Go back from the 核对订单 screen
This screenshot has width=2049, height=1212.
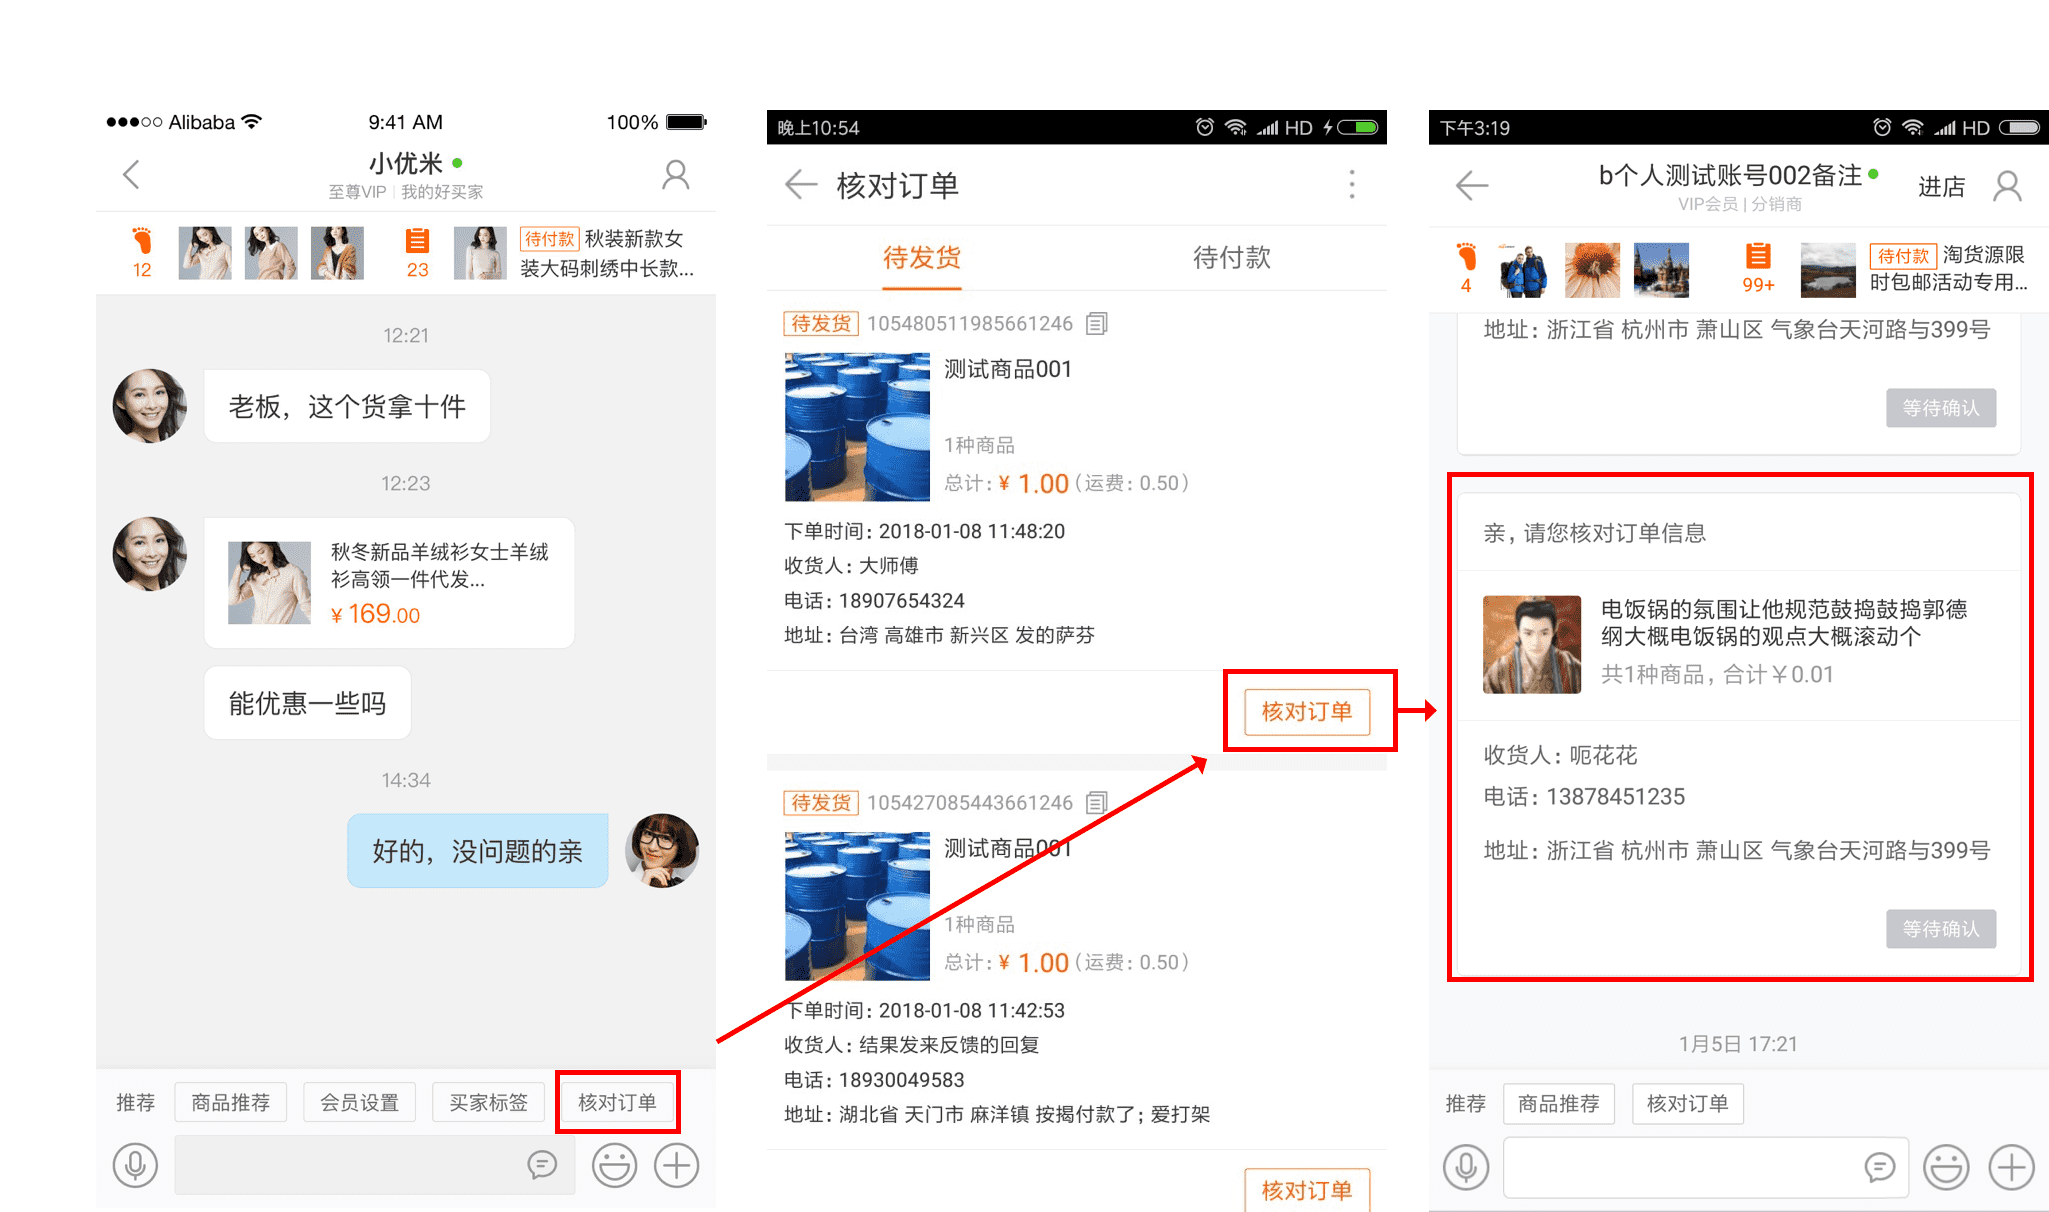801,185
